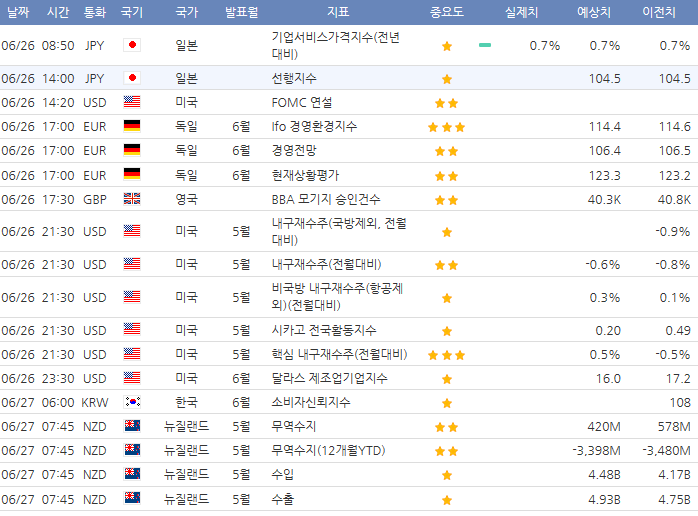Click Japan flag in 선행지수 row
Screen dimensions: 698x516
pyautogui.click(x=132, y=78)
